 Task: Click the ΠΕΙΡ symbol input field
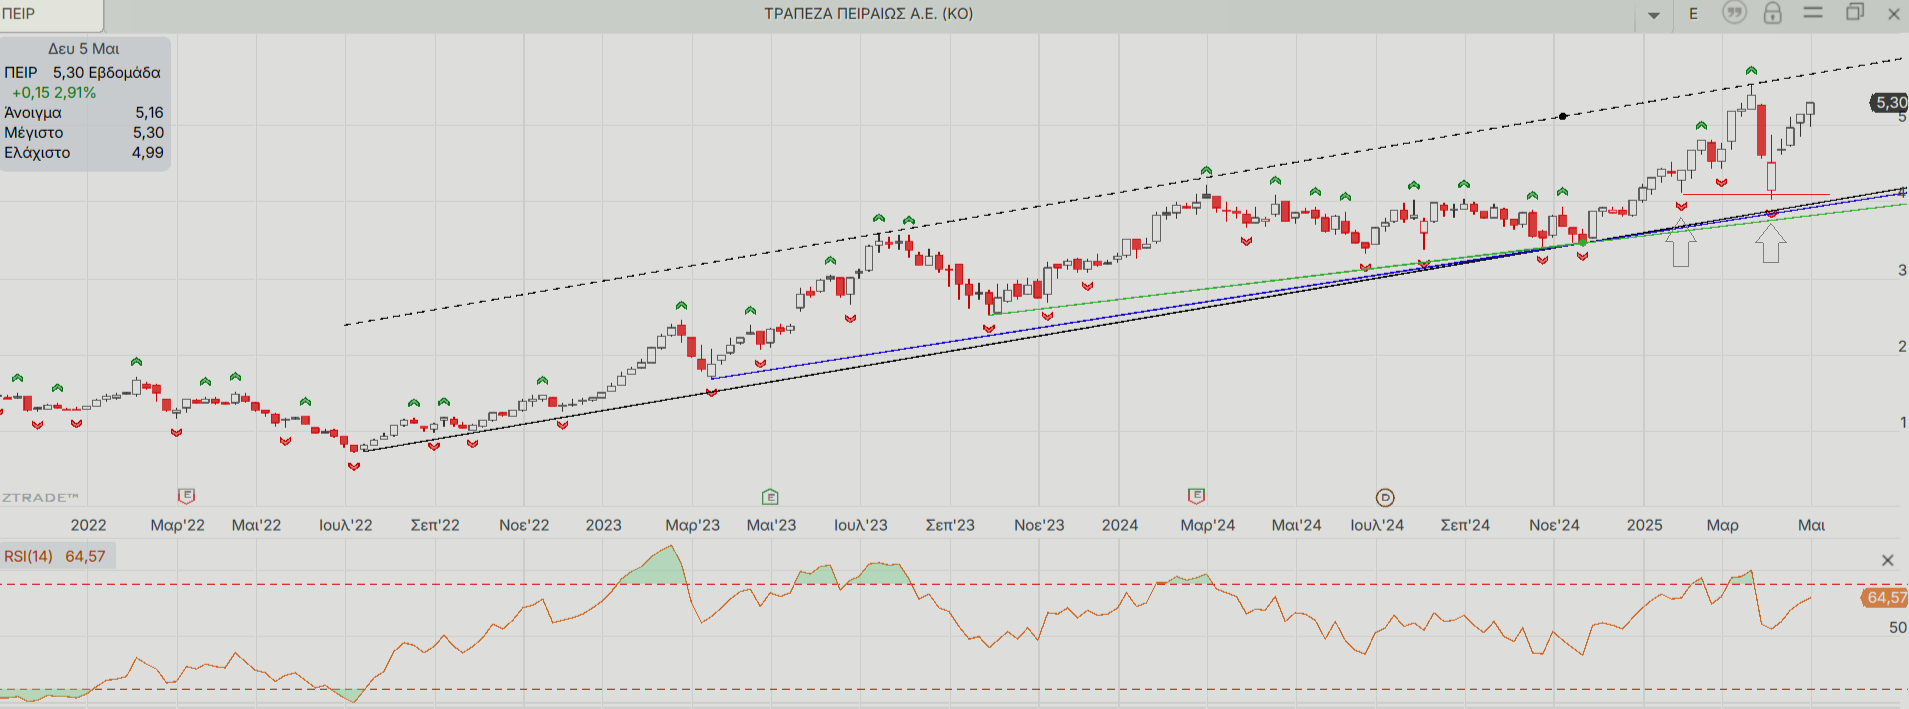point(50,14)
